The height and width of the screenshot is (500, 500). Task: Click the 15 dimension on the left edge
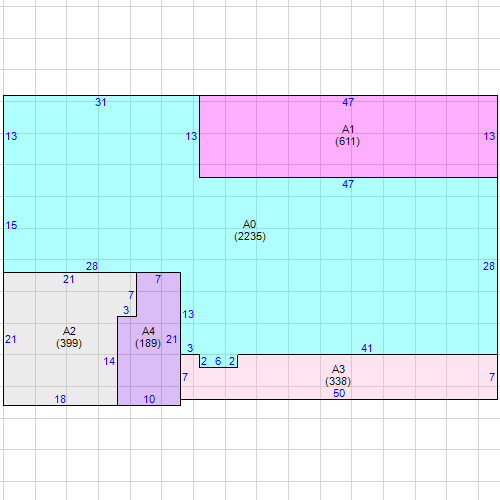point(11,225)
